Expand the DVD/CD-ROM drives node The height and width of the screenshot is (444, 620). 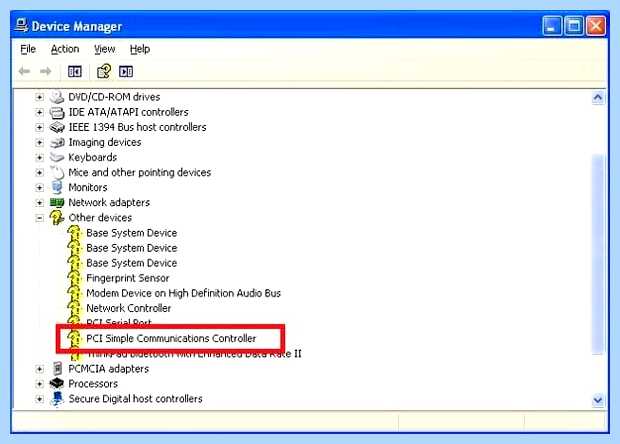tap(39, 97)
